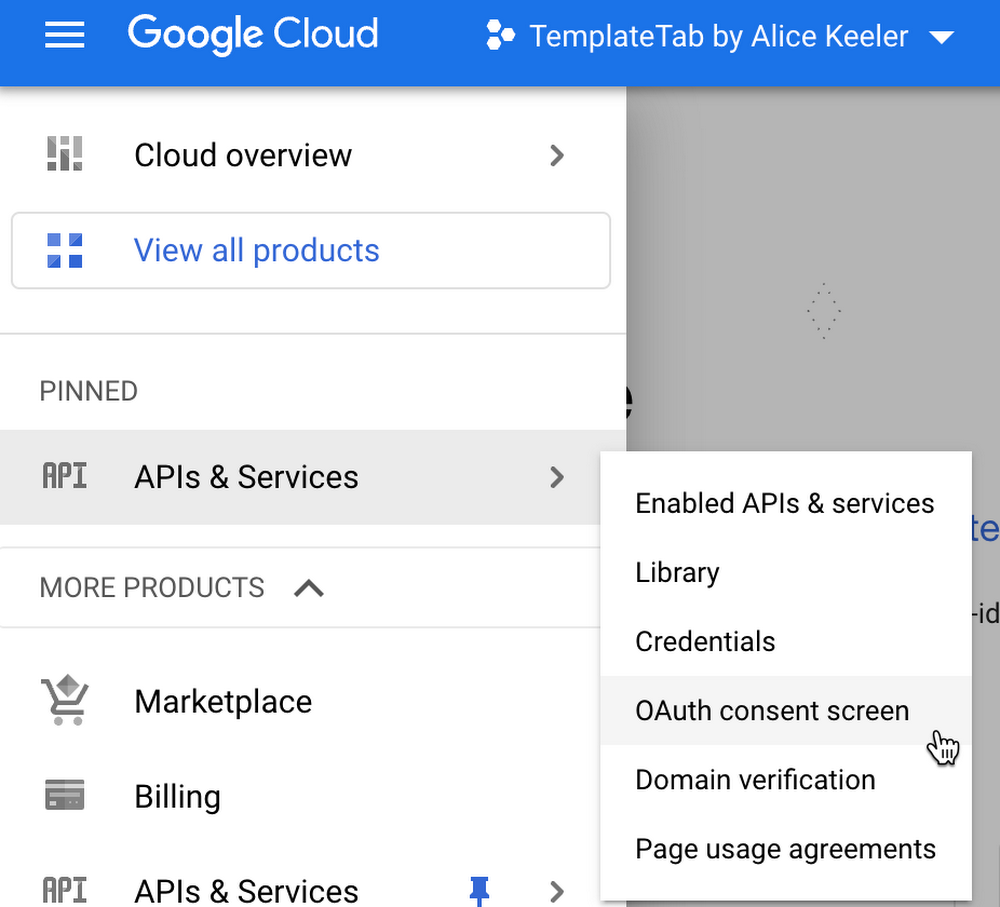
Task: Open the API Library menu entry
Action: tap(677, 572)
